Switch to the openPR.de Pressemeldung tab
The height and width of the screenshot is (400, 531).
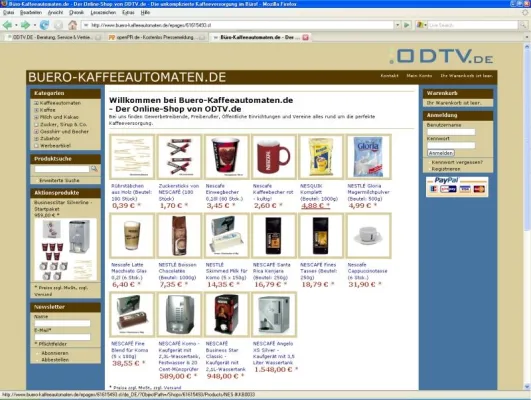156,38
